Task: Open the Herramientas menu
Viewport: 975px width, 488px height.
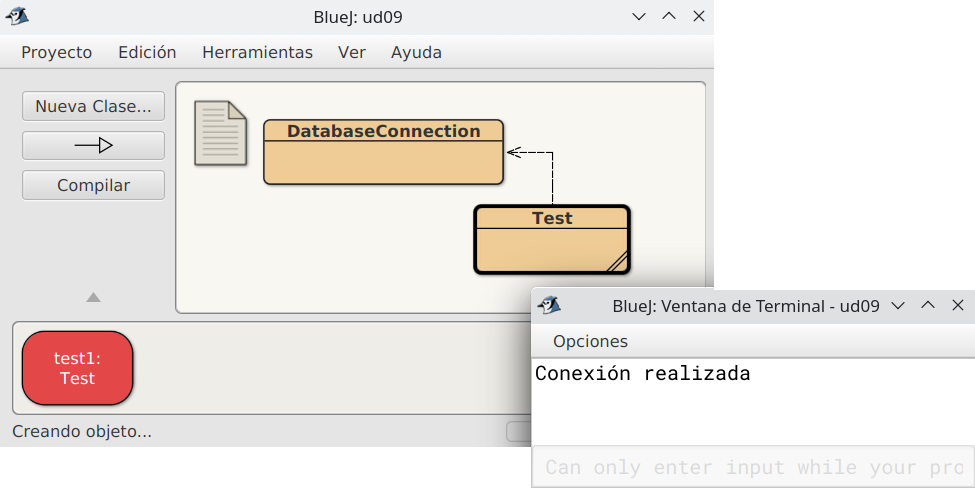Action: point(257,52)
